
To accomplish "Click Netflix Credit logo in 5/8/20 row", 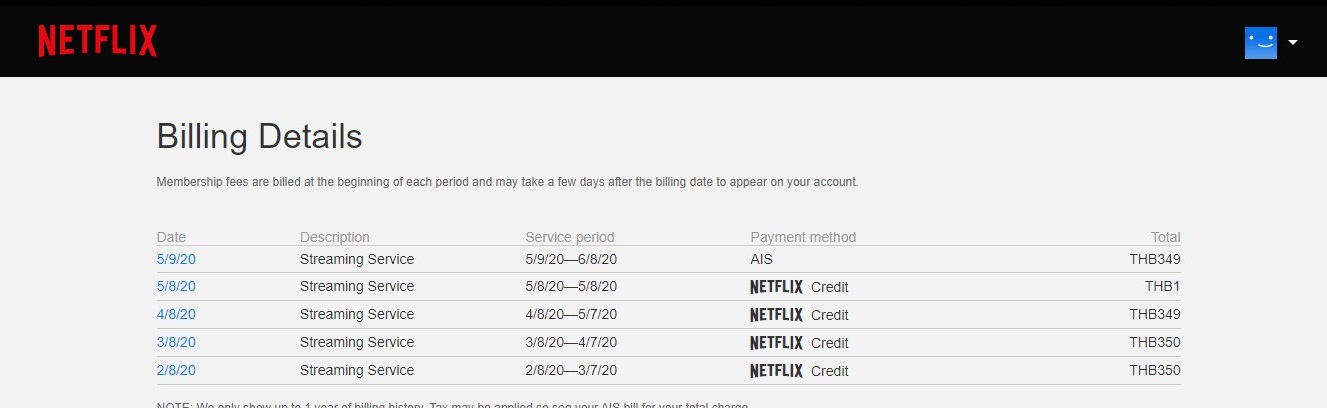I will click(x=776, y=287).
